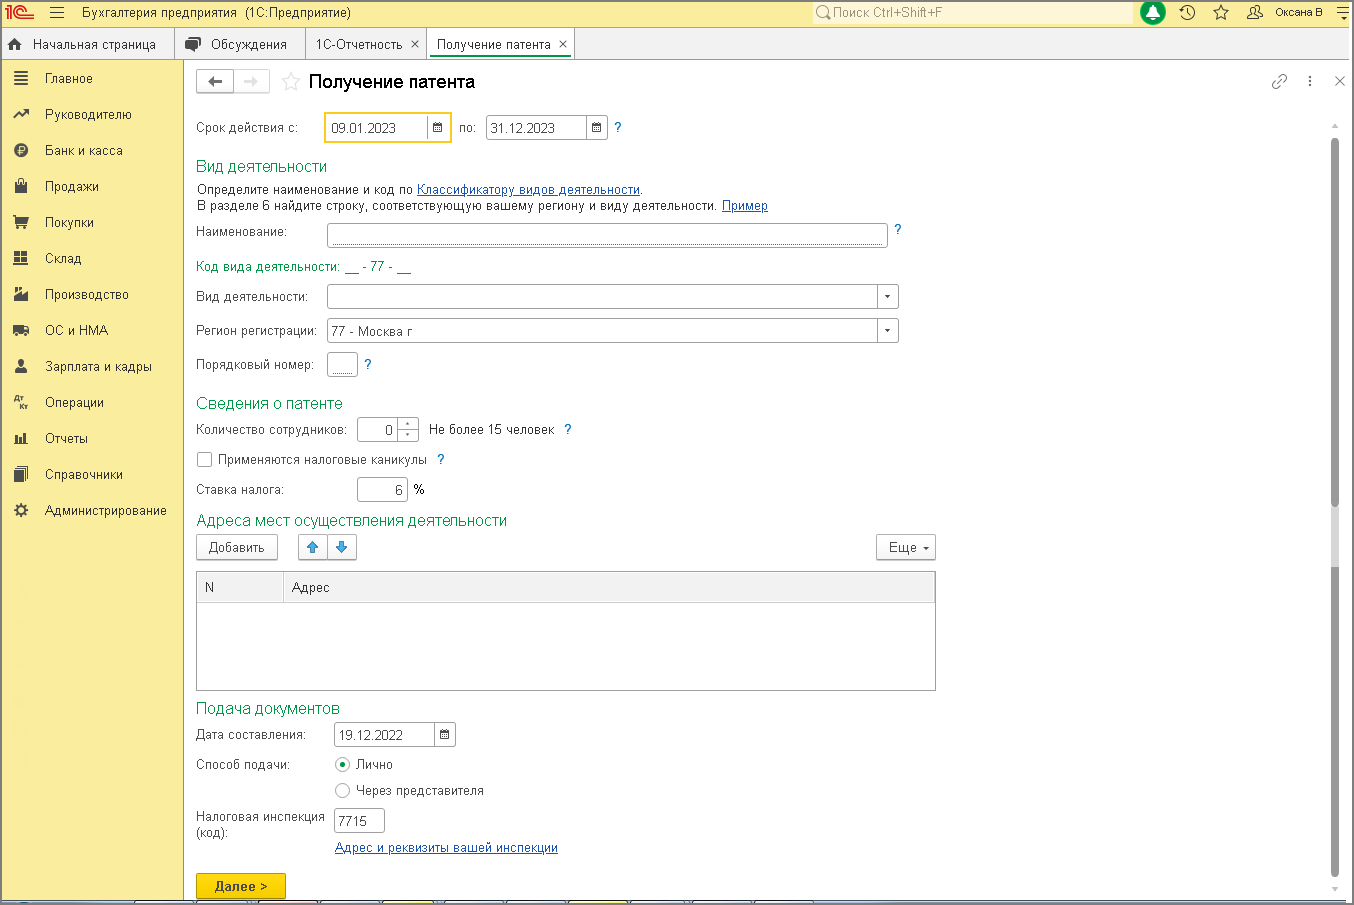Viewport: 1354px width, 905px height.
Task: Go back with left arrow button
Action: (x=215, y=82)
